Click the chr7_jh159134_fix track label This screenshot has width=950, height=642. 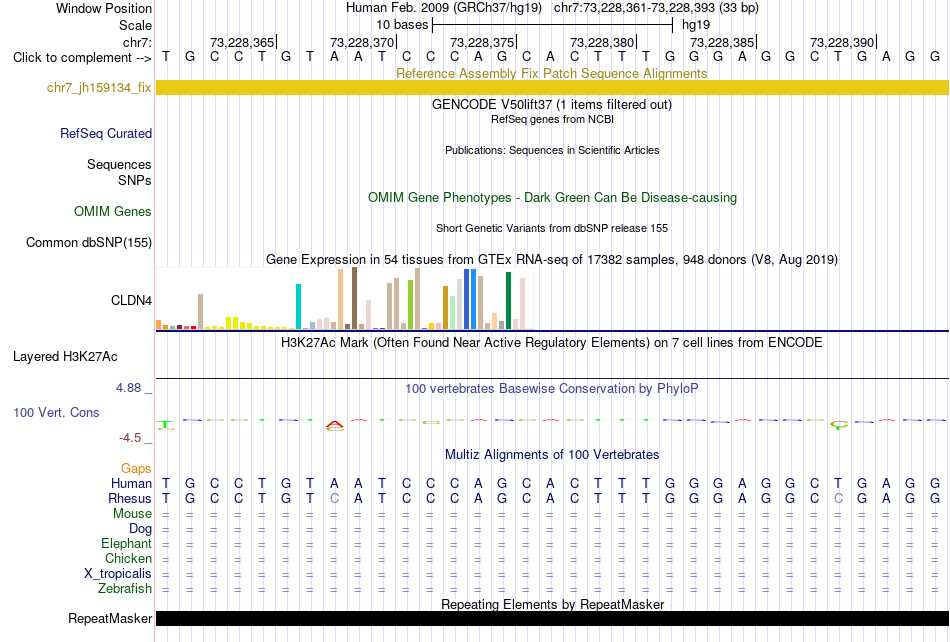(x=99, y=88)
